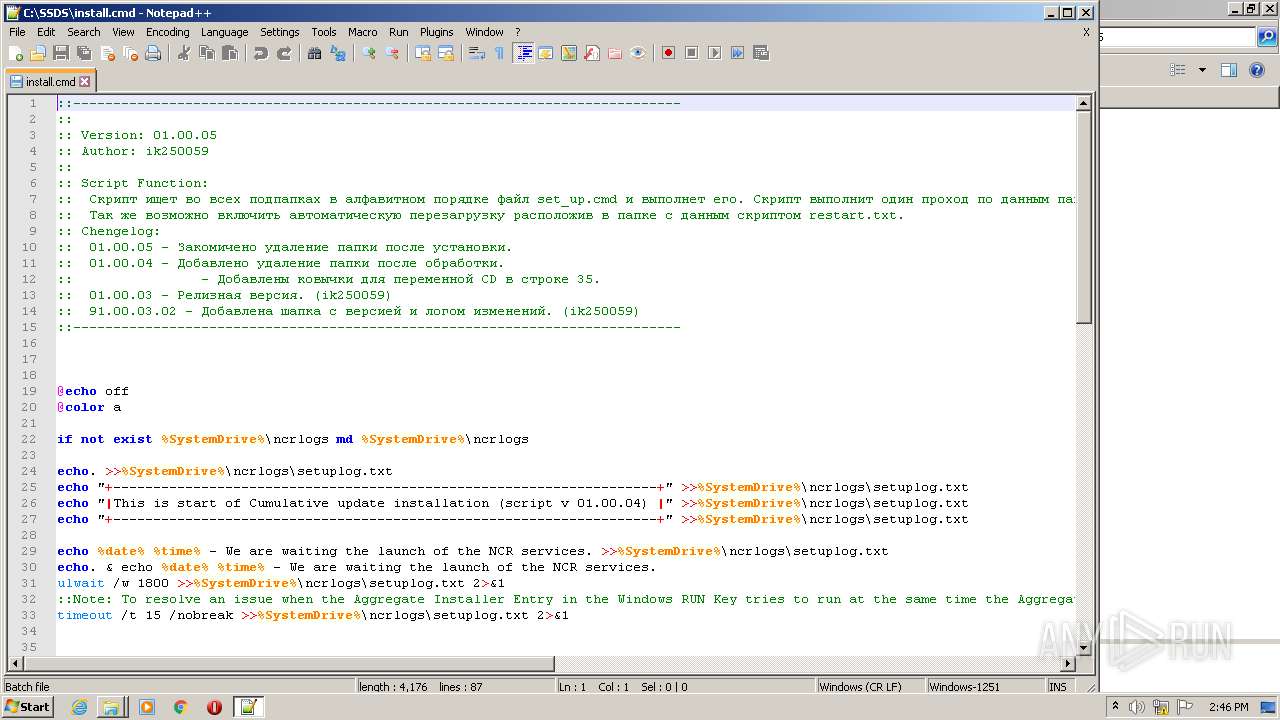
Task: Click the Save All toolbar icon
Action: [x=84, y=53]
